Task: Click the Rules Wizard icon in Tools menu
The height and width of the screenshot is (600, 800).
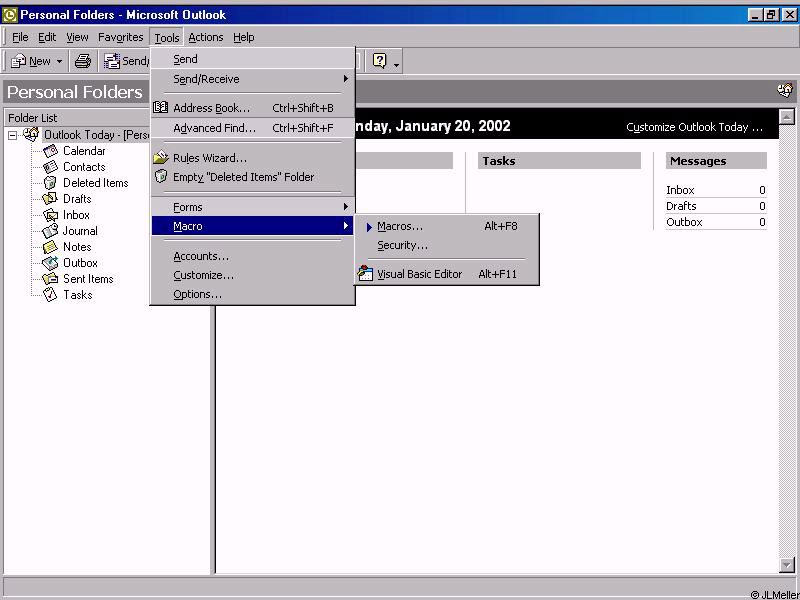Action: 161,157
